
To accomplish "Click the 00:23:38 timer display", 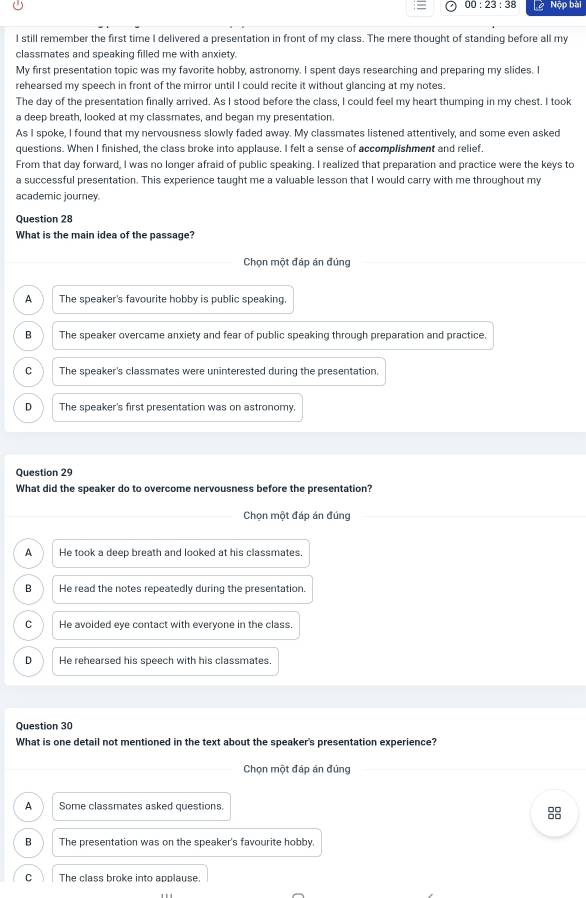I will point(490,5).
